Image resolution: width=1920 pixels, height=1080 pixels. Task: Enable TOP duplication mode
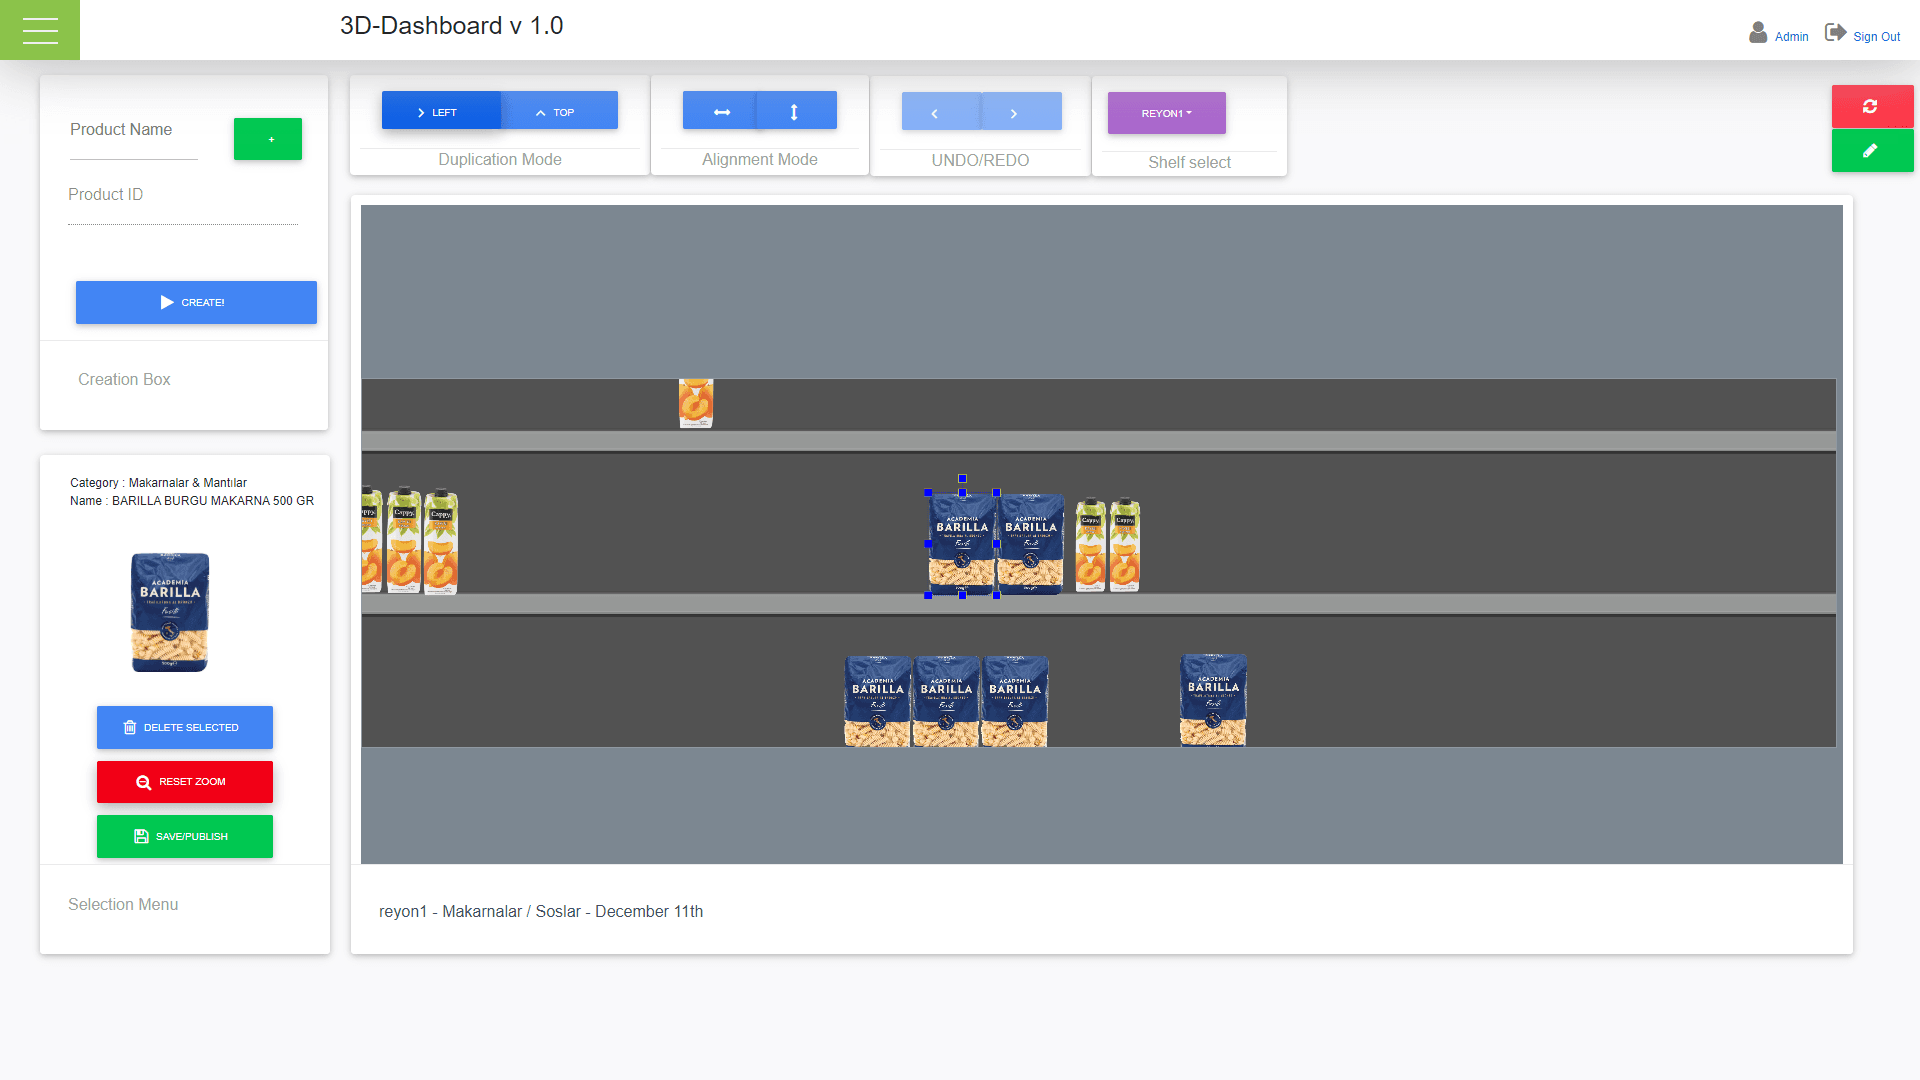560,111
